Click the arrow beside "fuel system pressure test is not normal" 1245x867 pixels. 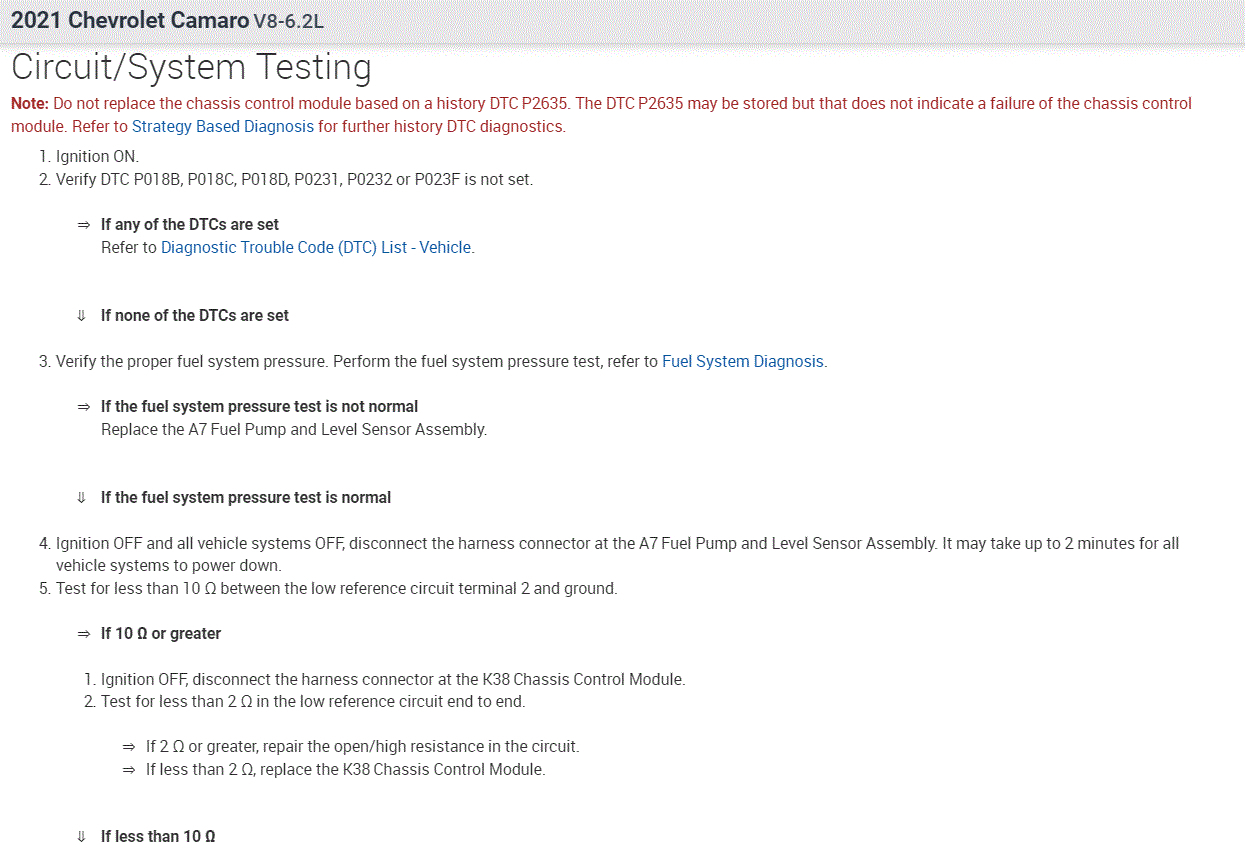84,407
